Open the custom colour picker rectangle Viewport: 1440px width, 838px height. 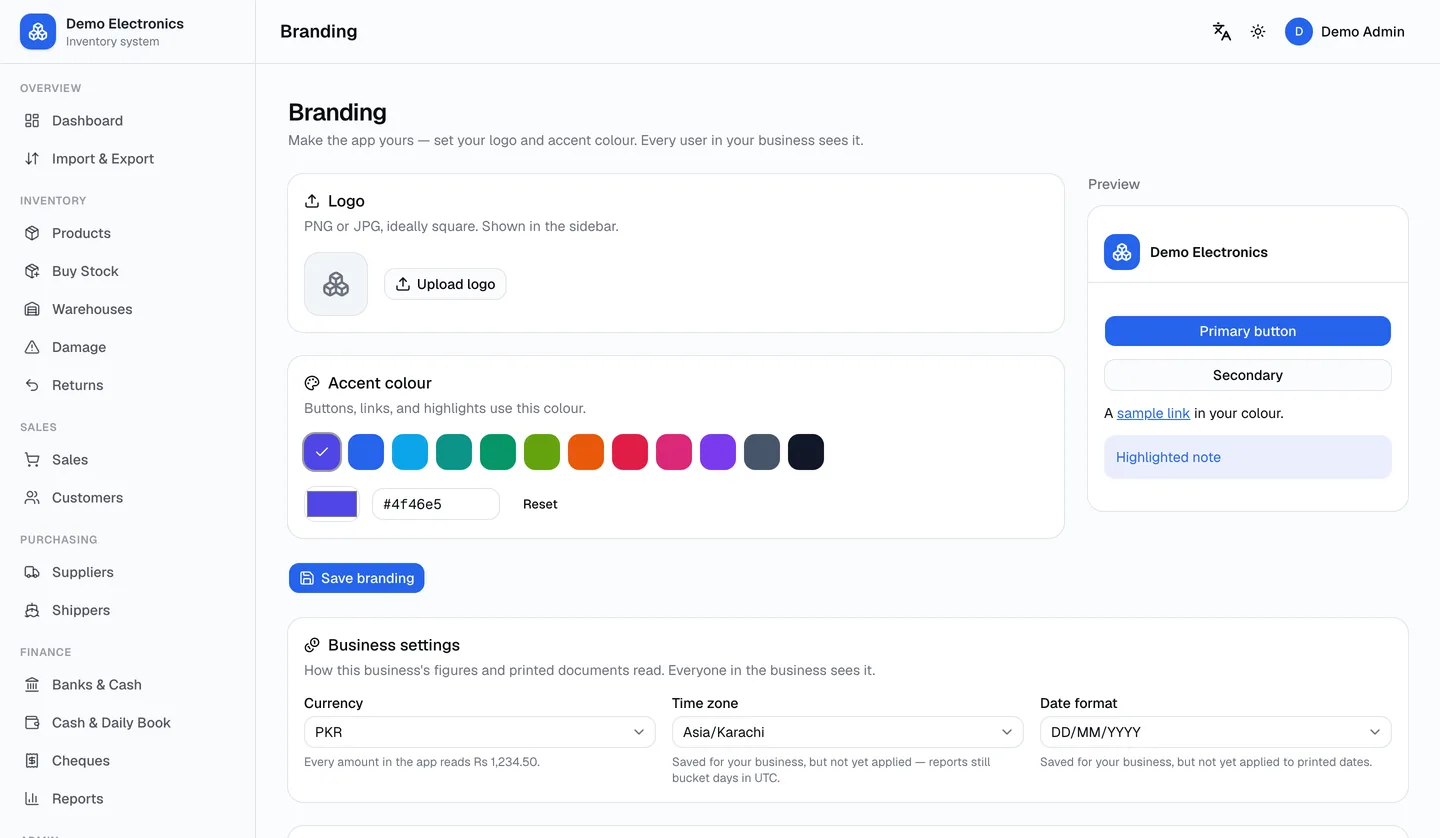pos(332,504)
